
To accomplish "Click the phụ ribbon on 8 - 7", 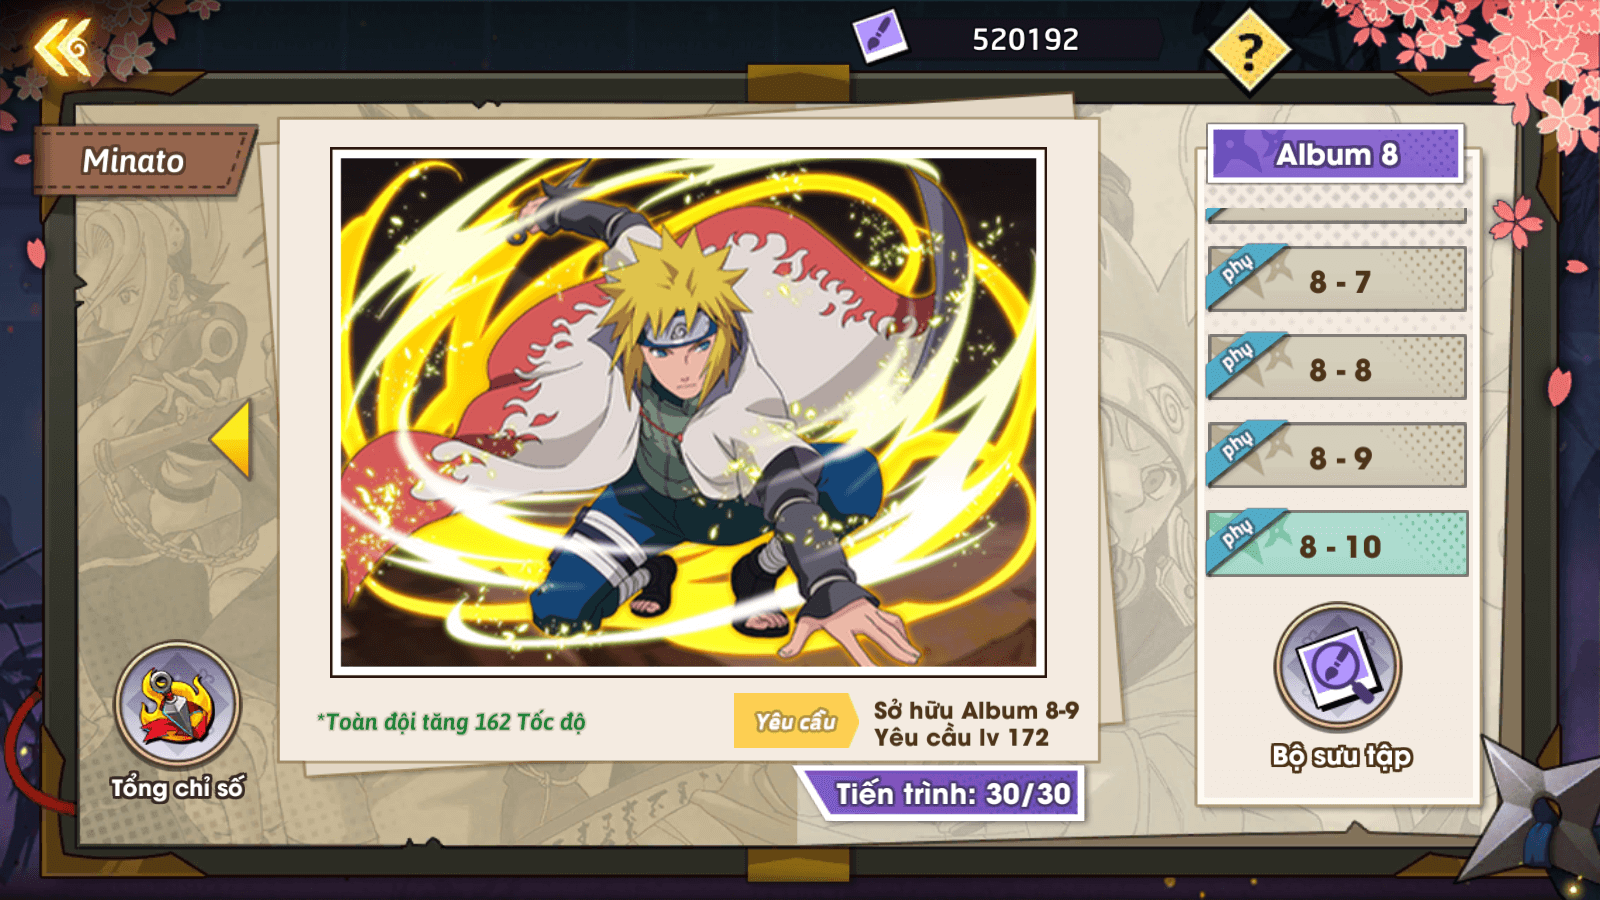I will (1240, 272).
